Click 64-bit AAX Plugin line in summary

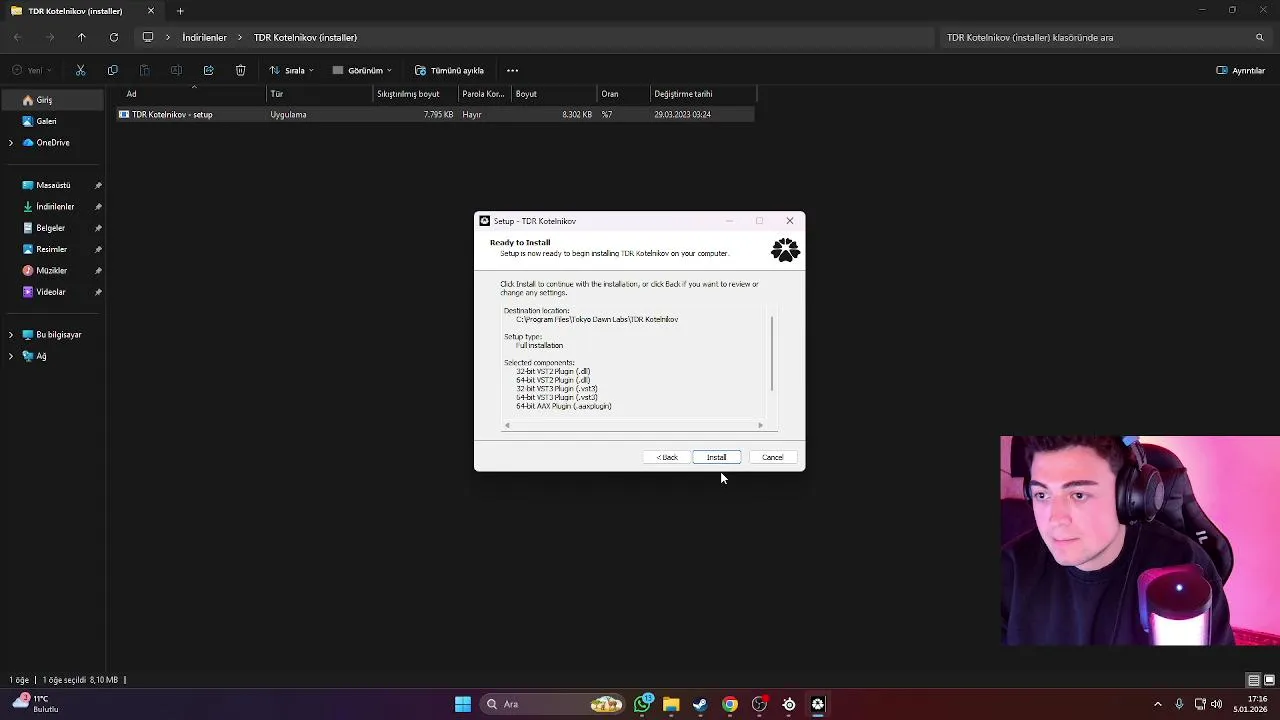tap(564, 406)
